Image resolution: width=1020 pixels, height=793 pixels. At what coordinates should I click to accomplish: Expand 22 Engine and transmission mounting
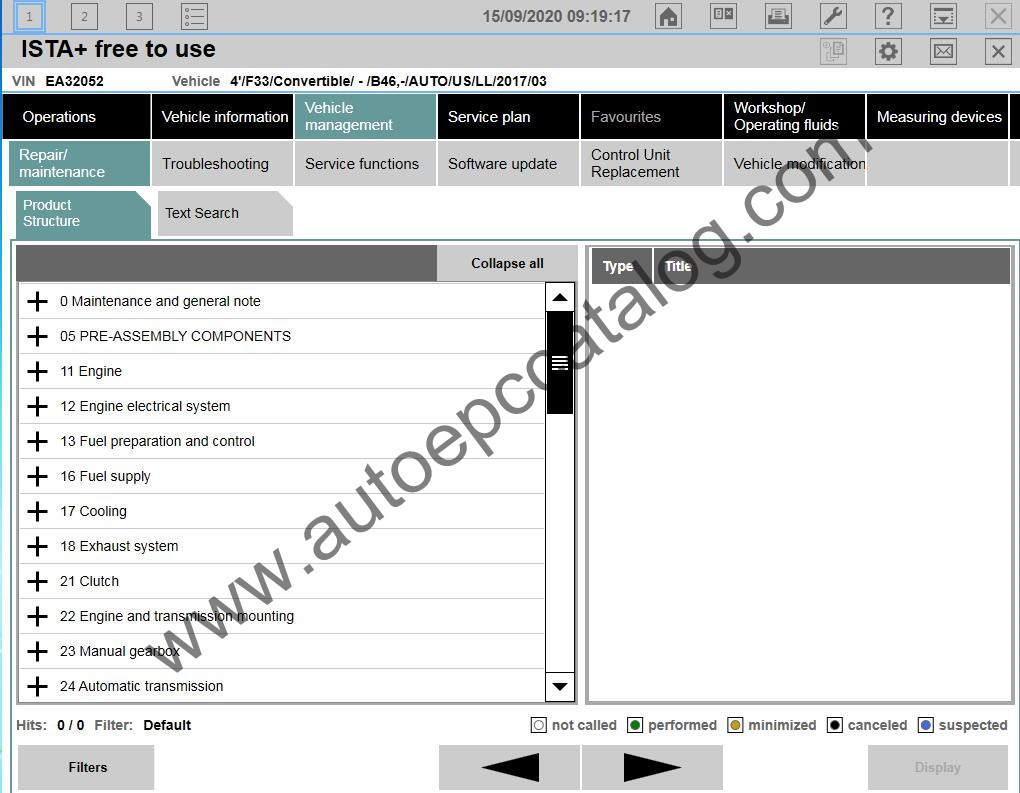tap(38, 616)
